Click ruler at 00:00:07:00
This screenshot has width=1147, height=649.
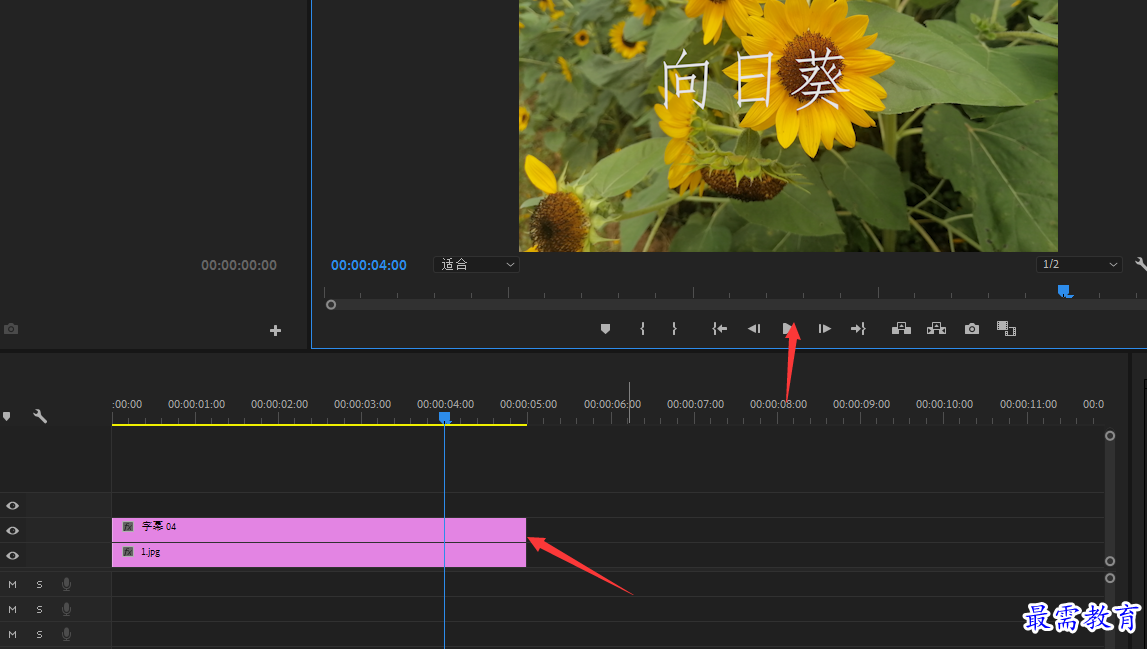[x=695, y=404]
